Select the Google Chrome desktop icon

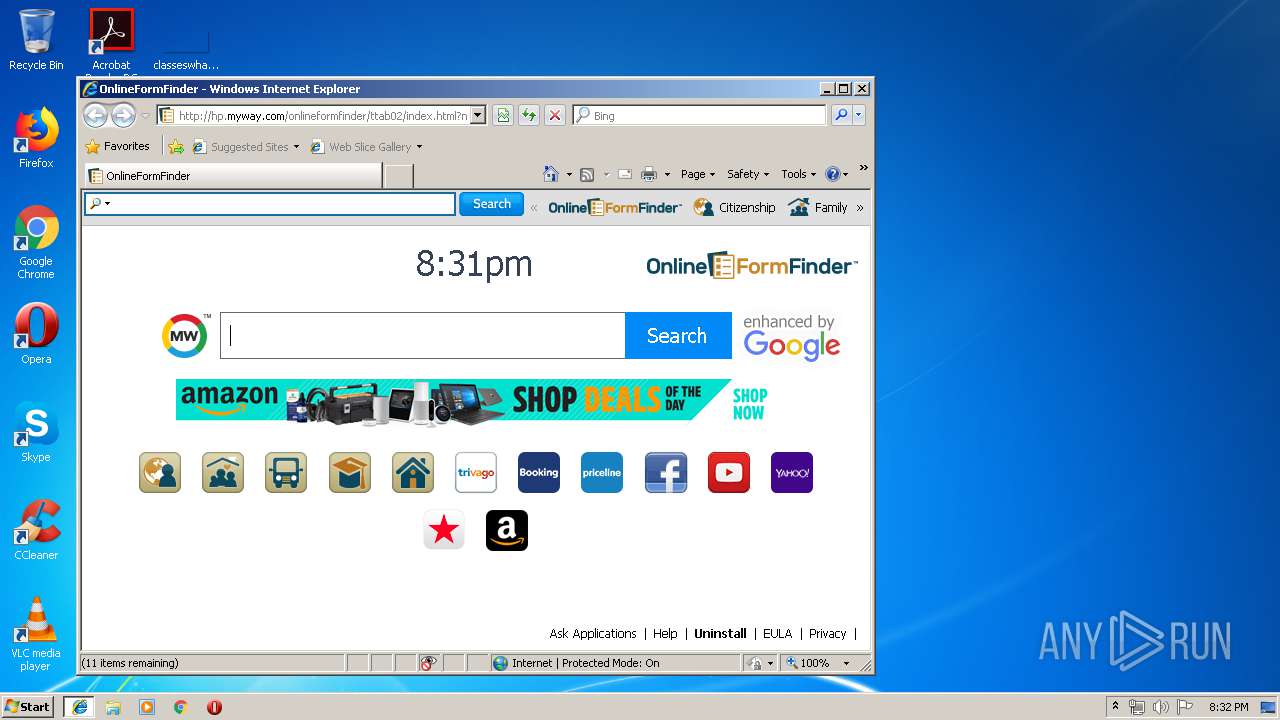pyautogui.click(x=36, y=243)
